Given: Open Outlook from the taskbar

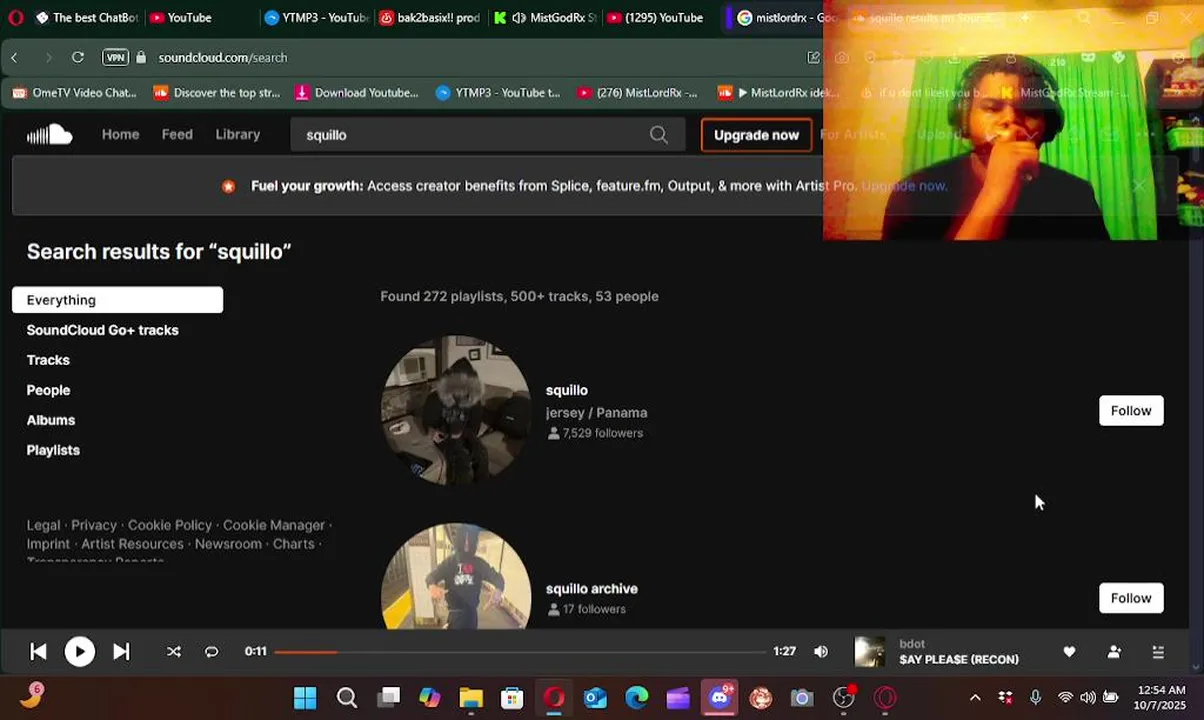Looking at the screenshot, I should click(x=595, y=698).
